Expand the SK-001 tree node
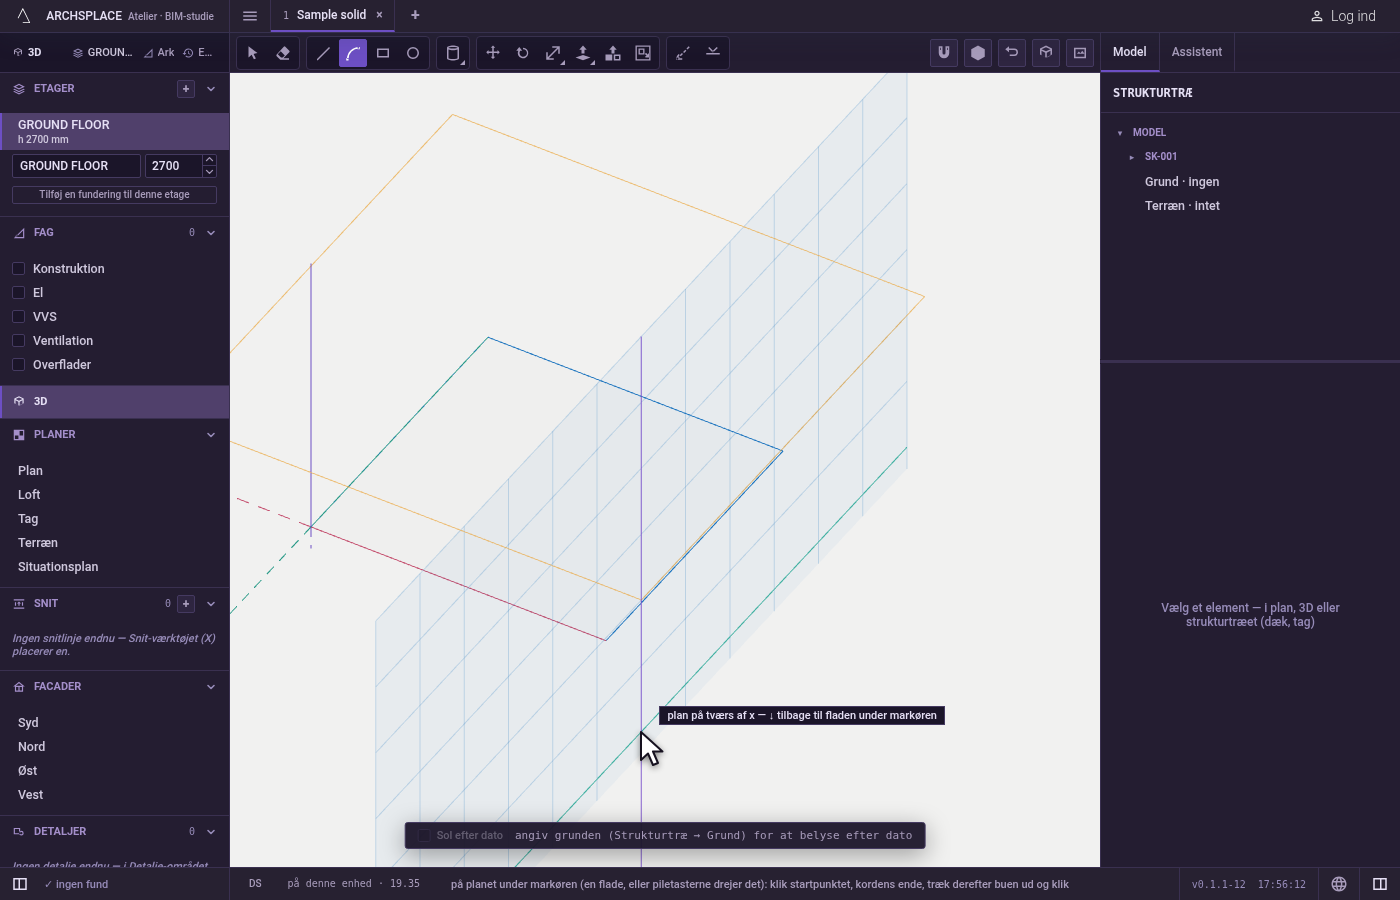Screen dimensions: 1400x900 click(1132, 157)
